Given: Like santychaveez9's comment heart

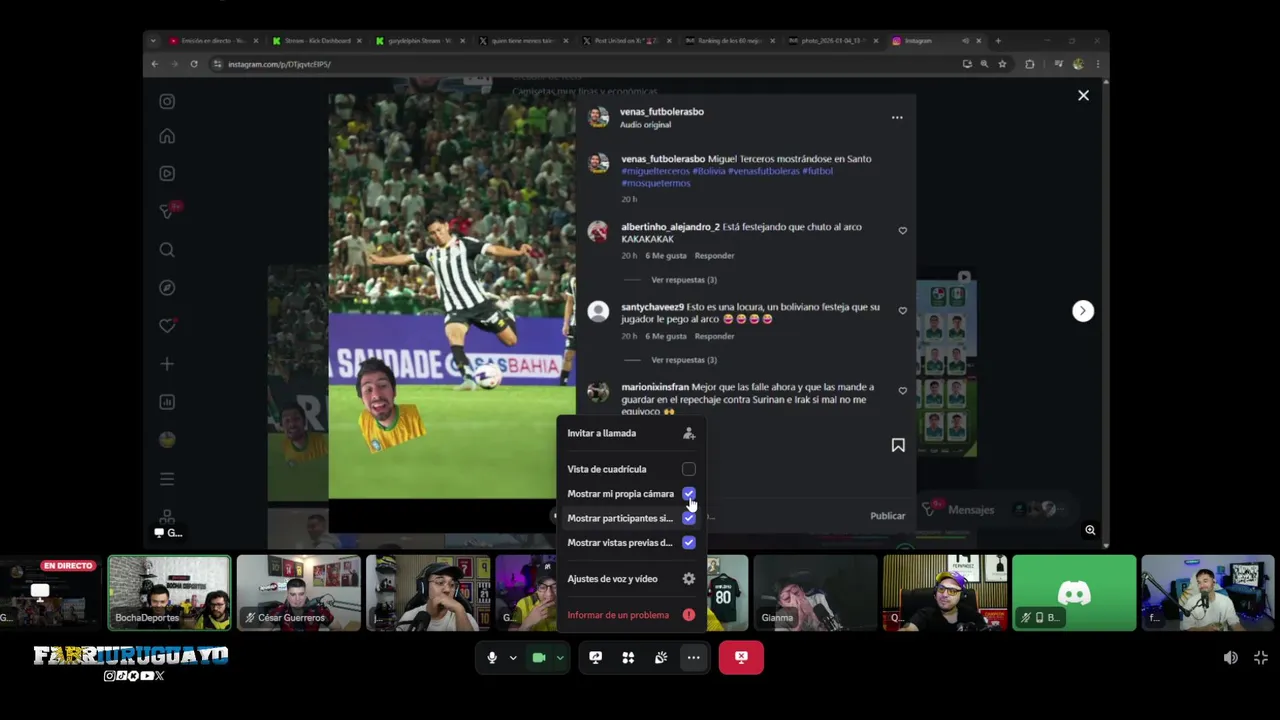Looking at the screenshot, I should click(902, 311).
